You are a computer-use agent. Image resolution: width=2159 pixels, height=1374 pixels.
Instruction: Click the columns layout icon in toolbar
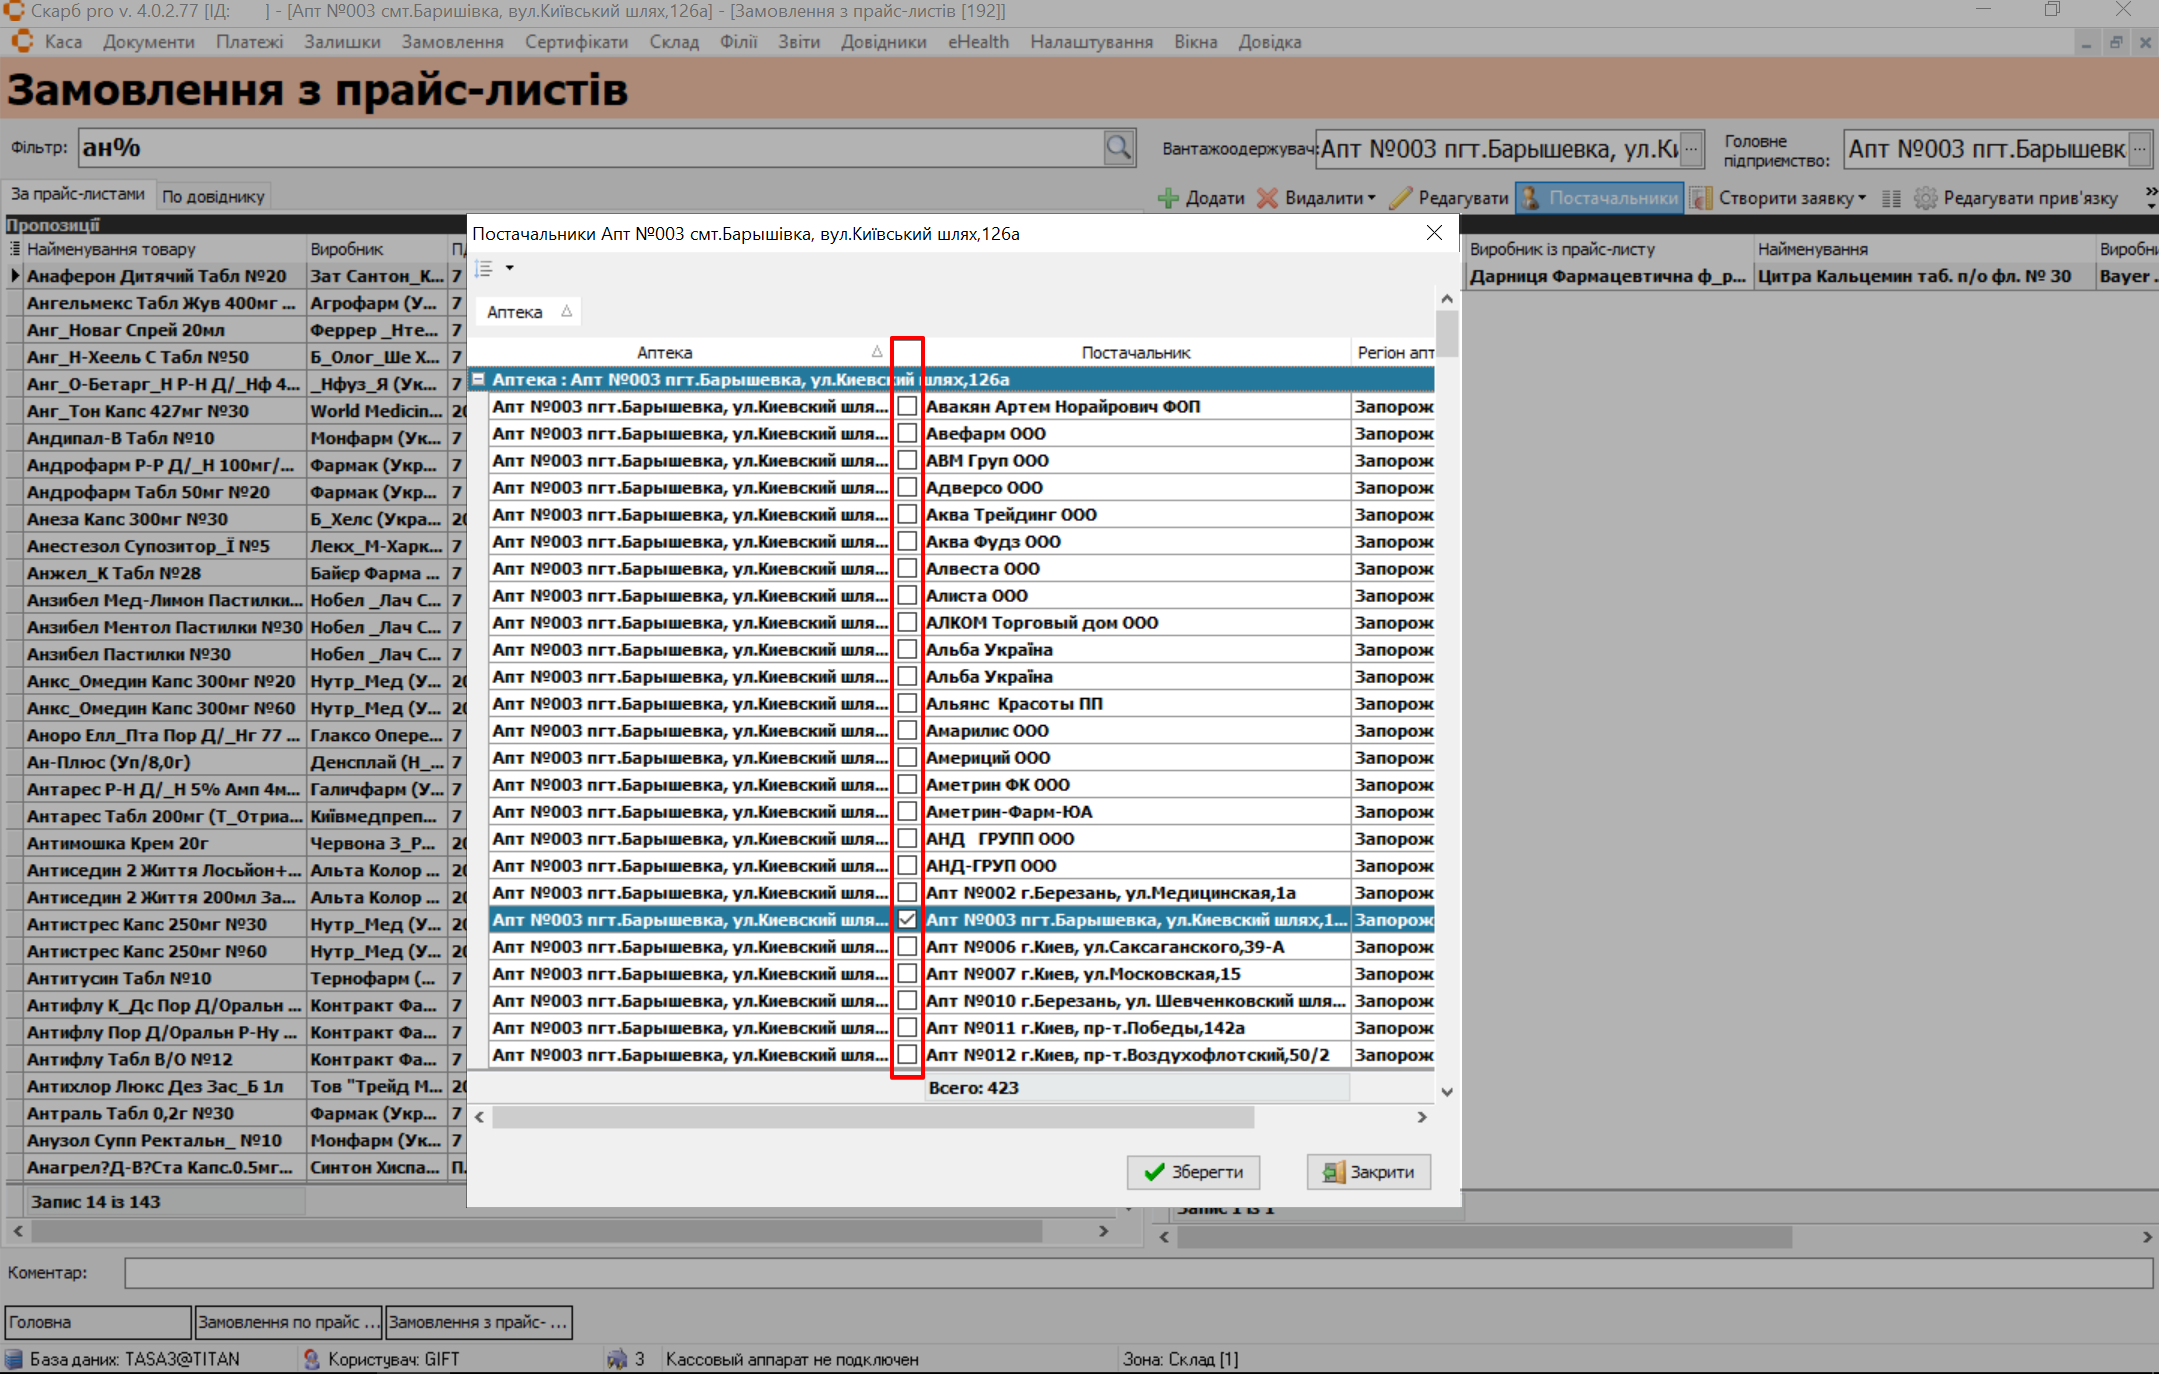point(1890,198)
